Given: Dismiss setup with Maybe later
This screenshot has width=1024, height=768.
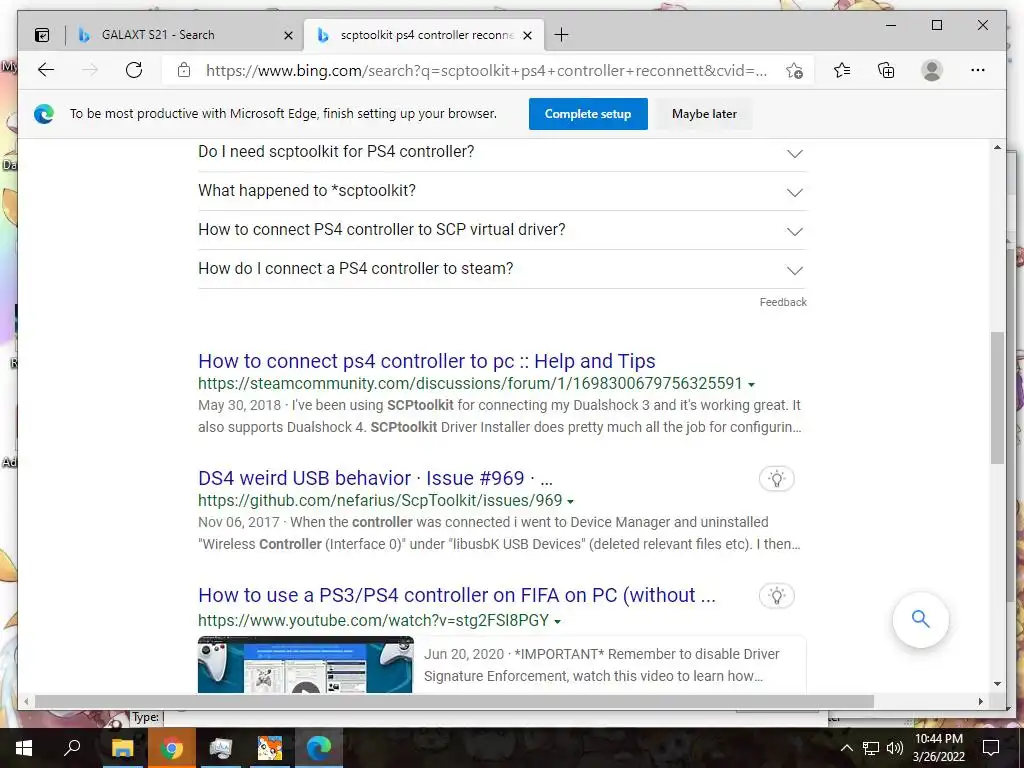Looking at the screenshot, I should coord(704,114).
